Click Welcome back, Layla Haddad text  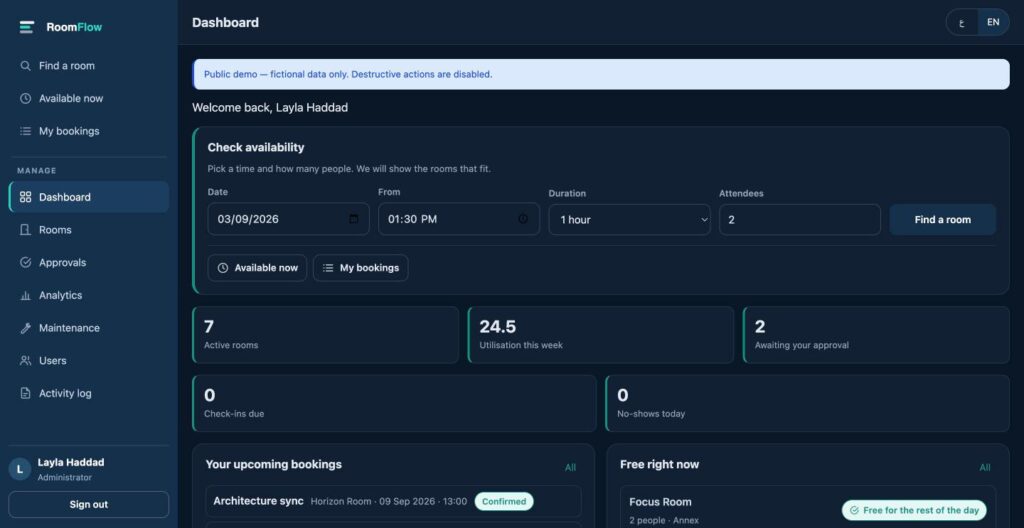pos(270,108)
